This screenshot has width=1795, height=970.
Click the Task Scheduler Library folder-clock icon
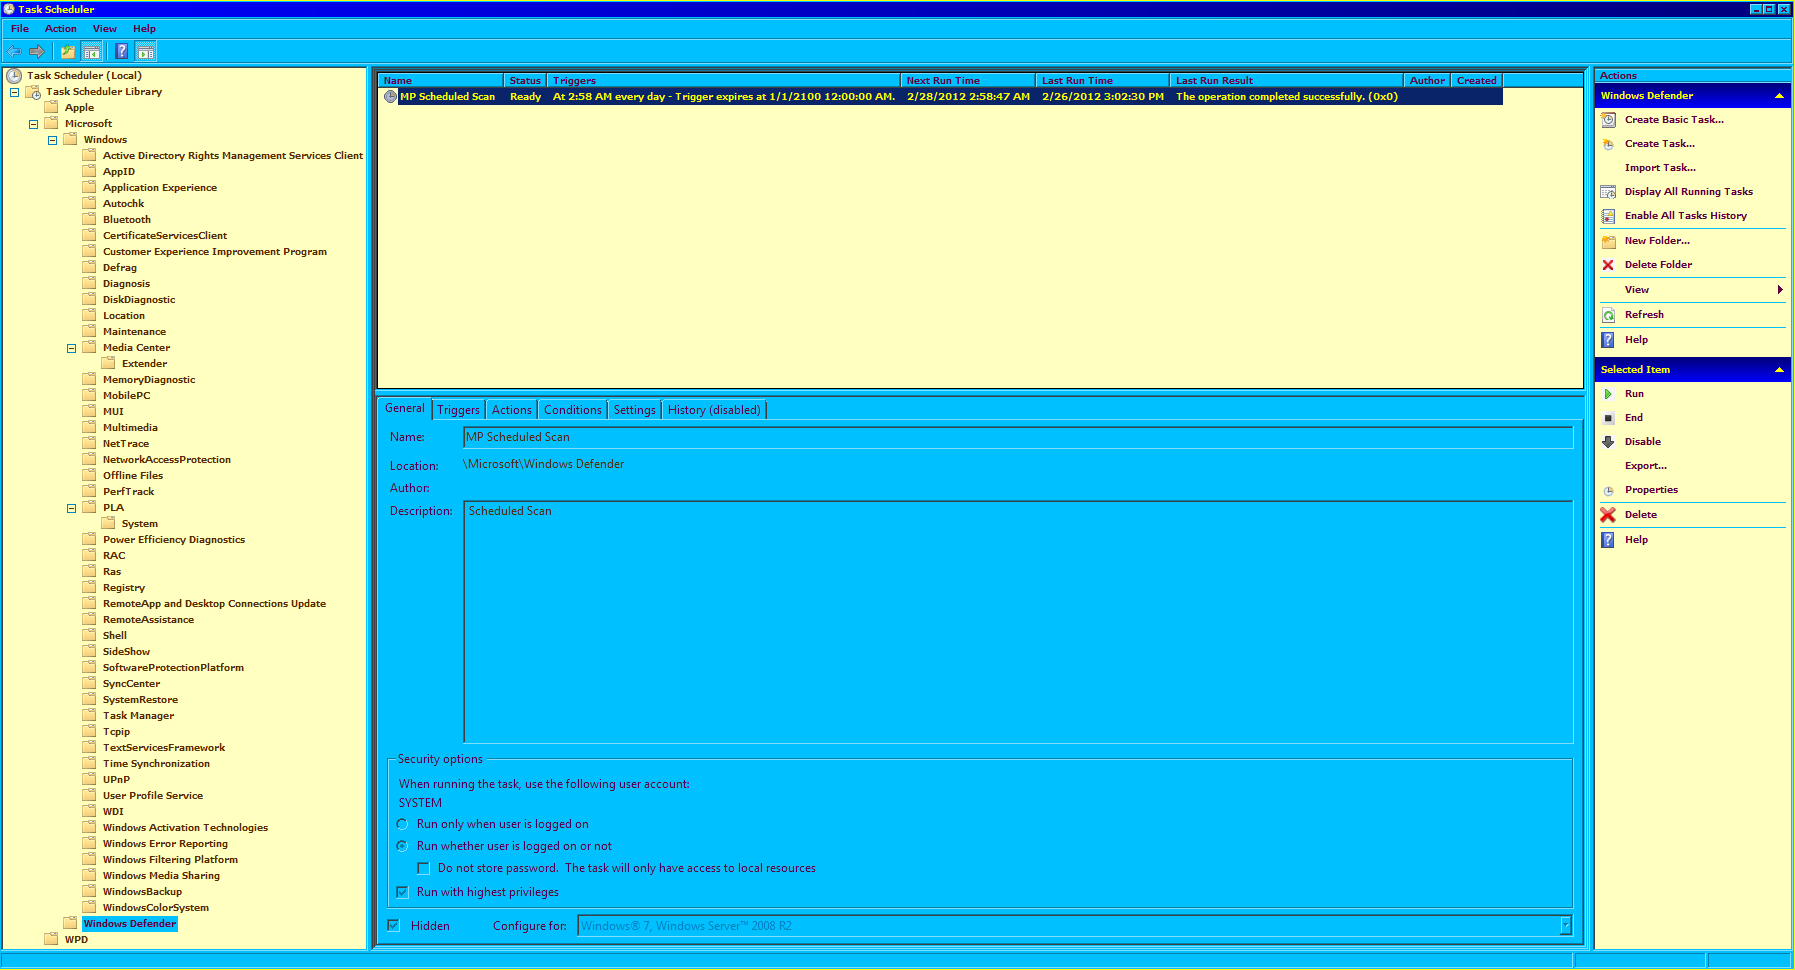[x=33, y=92]
